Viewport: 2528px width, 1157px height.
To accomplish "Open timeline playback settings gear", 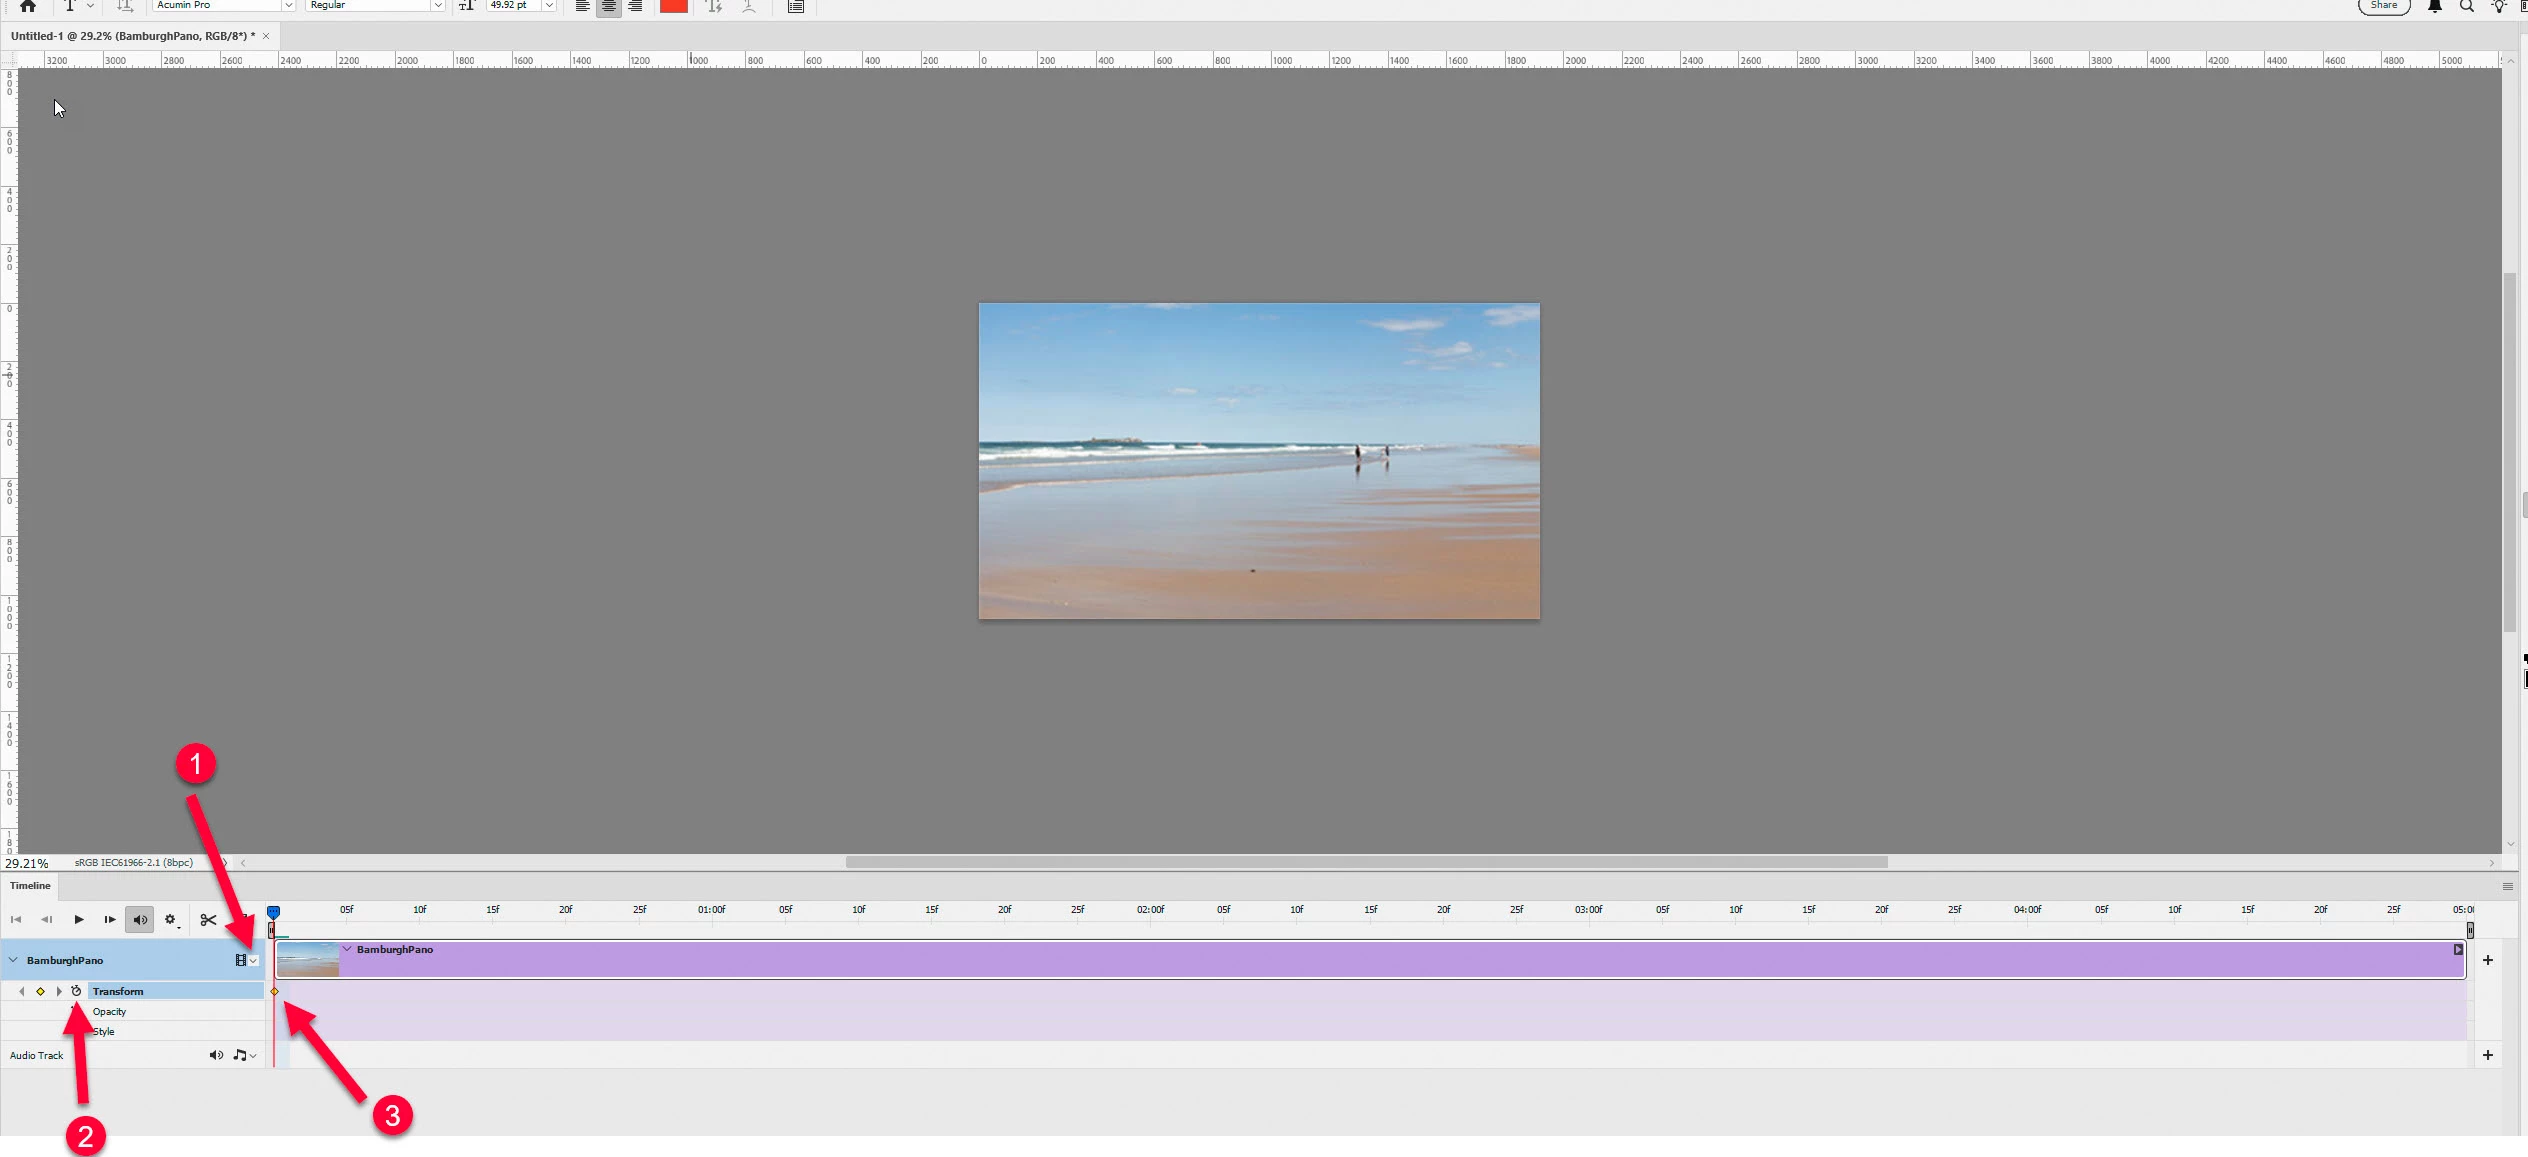I will 170,920.
